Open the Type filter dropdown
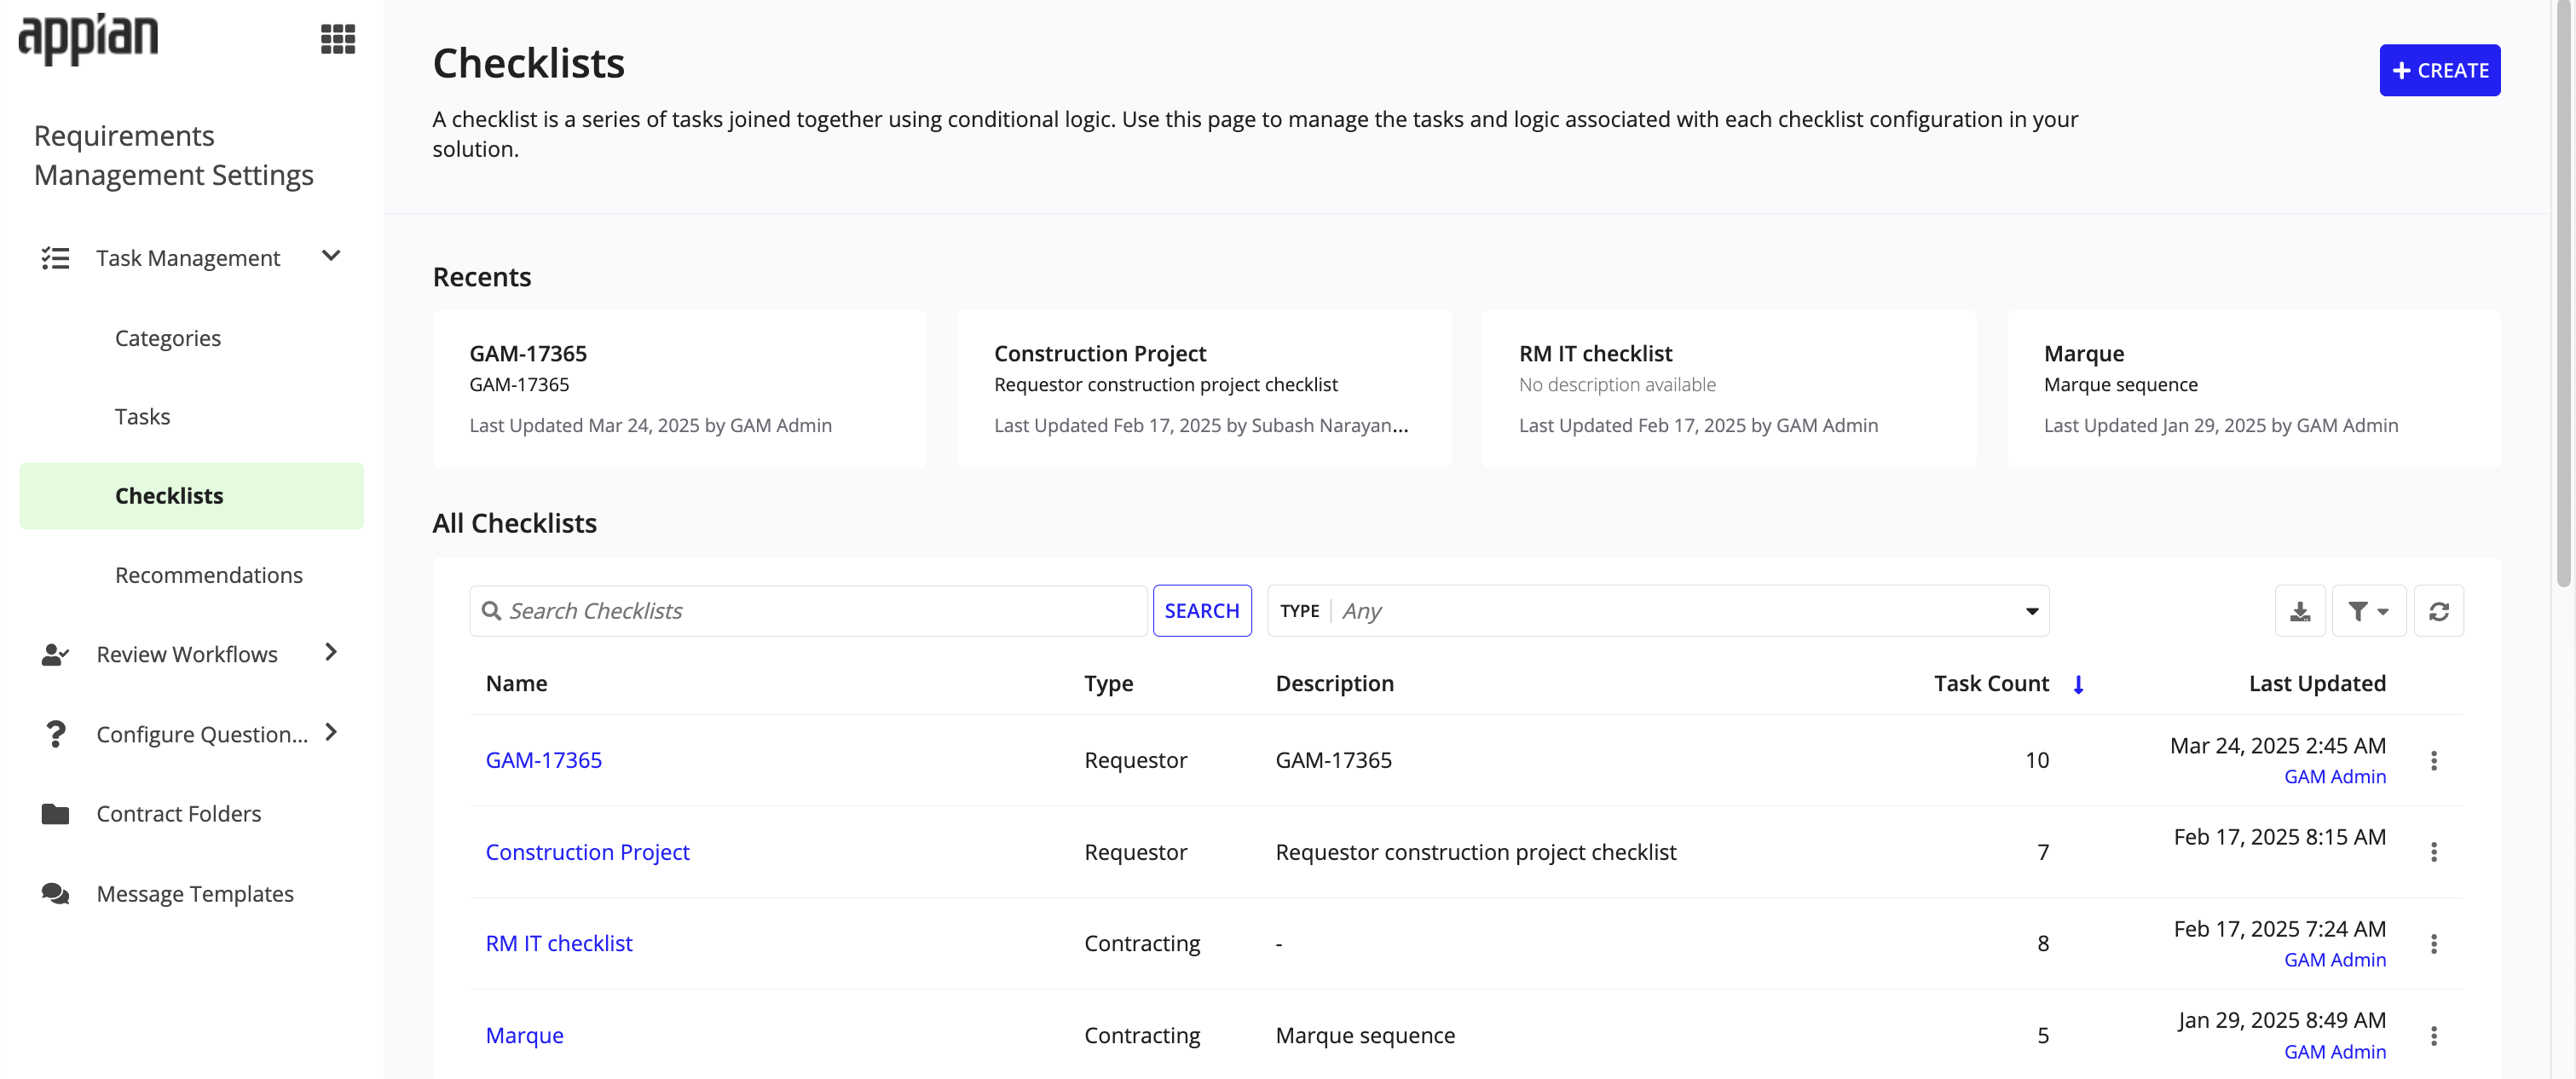Viewport: 2576px width, 1079px height. 1658,611
